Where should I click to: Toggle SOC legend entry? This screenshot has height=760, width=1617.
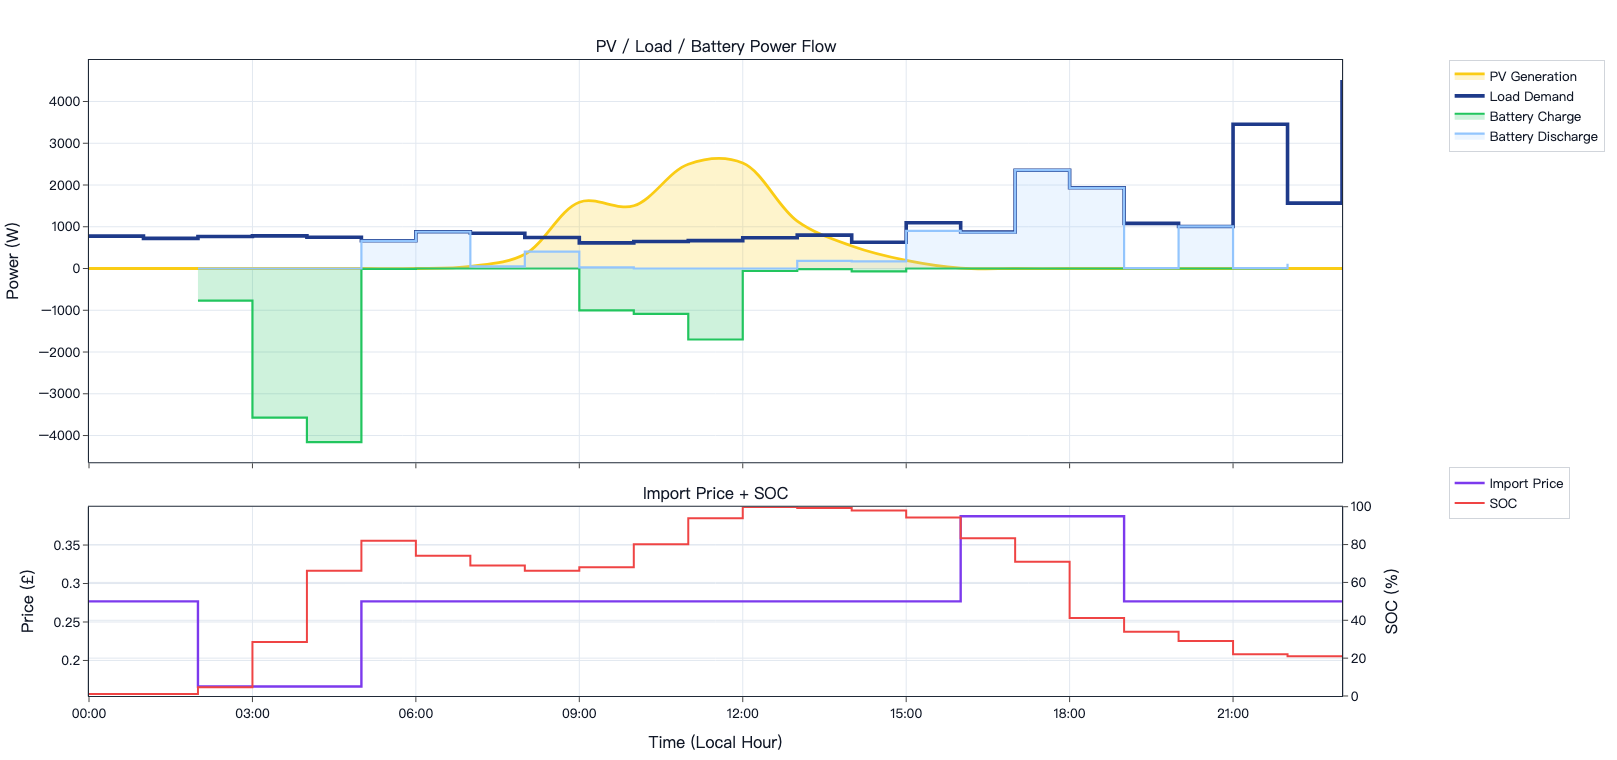click(x=1509, y=503)
